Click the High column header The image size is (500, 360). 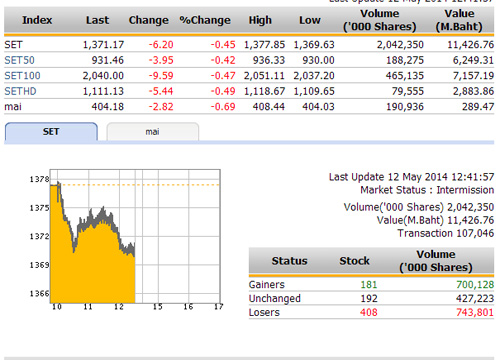click(260, 20)
